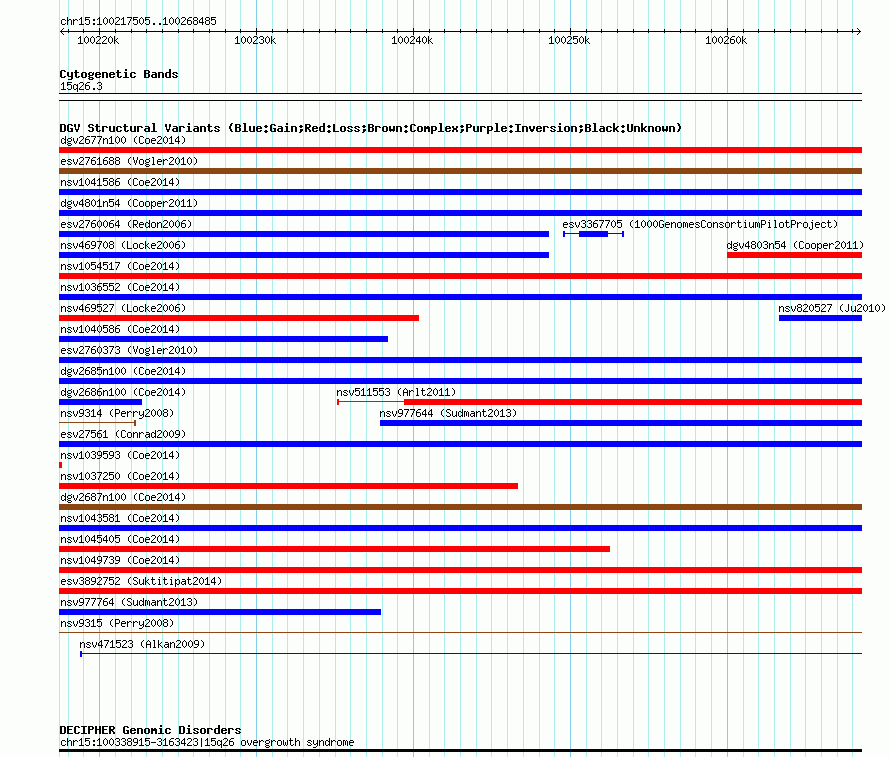Select the nsv820527 blue gain bar
890x757 pixels.
click(820, 318)
